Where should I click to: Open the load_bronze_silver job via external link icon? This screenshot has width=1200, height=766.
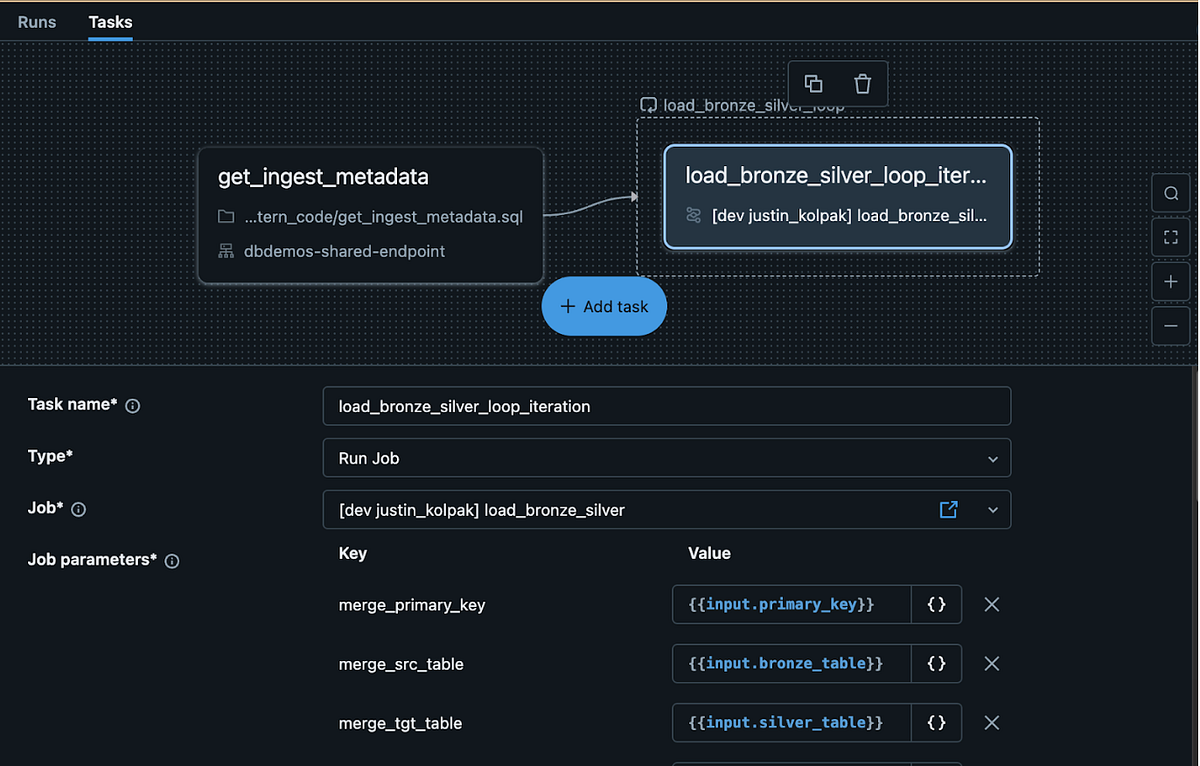948,509
